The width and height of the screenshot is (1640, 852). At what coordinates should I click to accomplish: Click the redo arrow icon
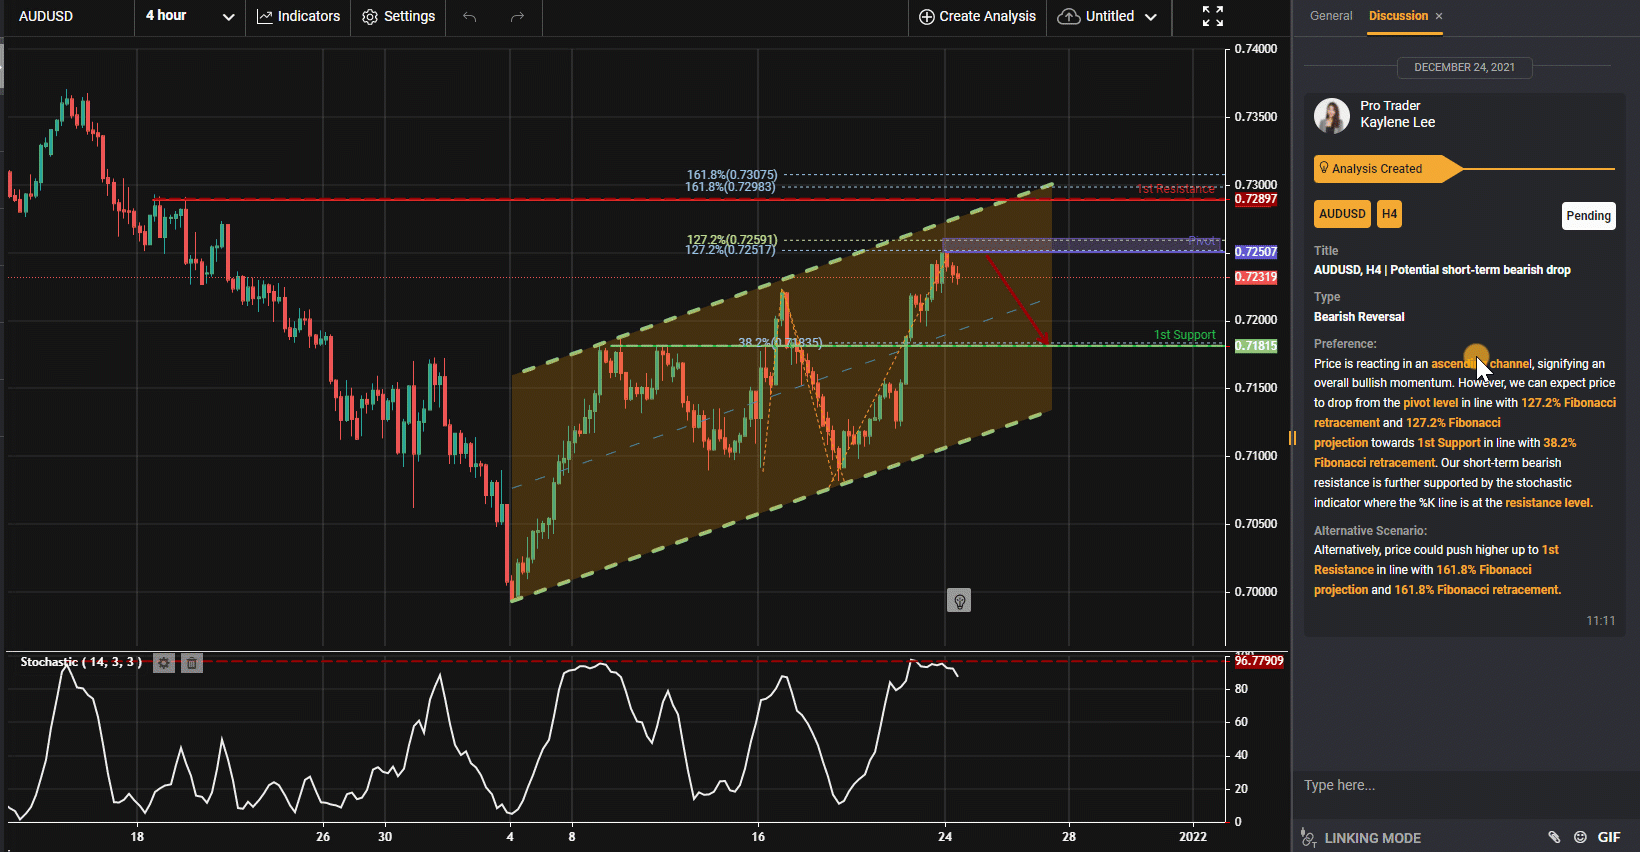click(517, 16)
